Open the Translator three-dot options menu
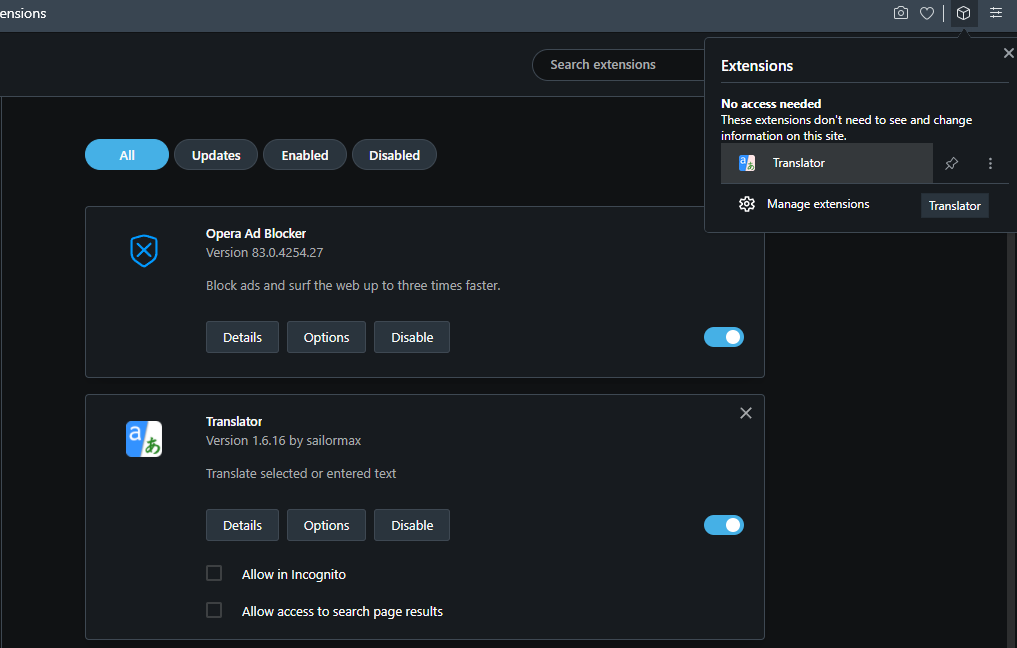Image resolution: width=1017 pixels, height=648 pixels. point(990,163)
